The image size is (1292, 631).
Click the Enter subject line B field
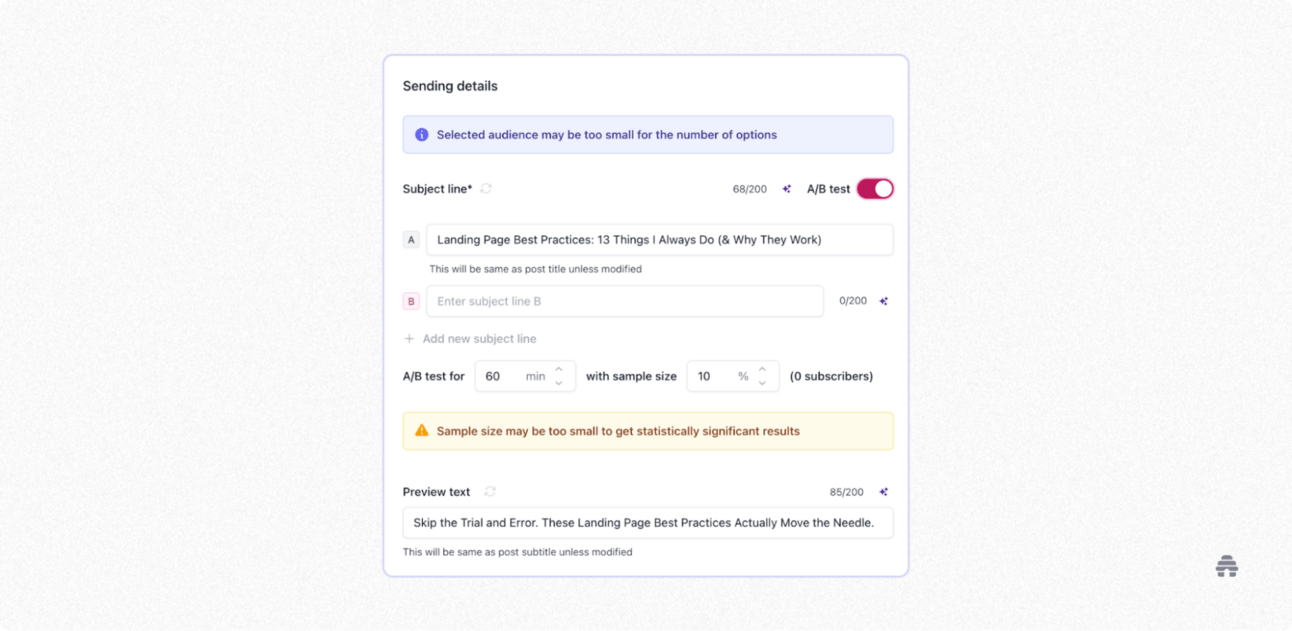625,301
